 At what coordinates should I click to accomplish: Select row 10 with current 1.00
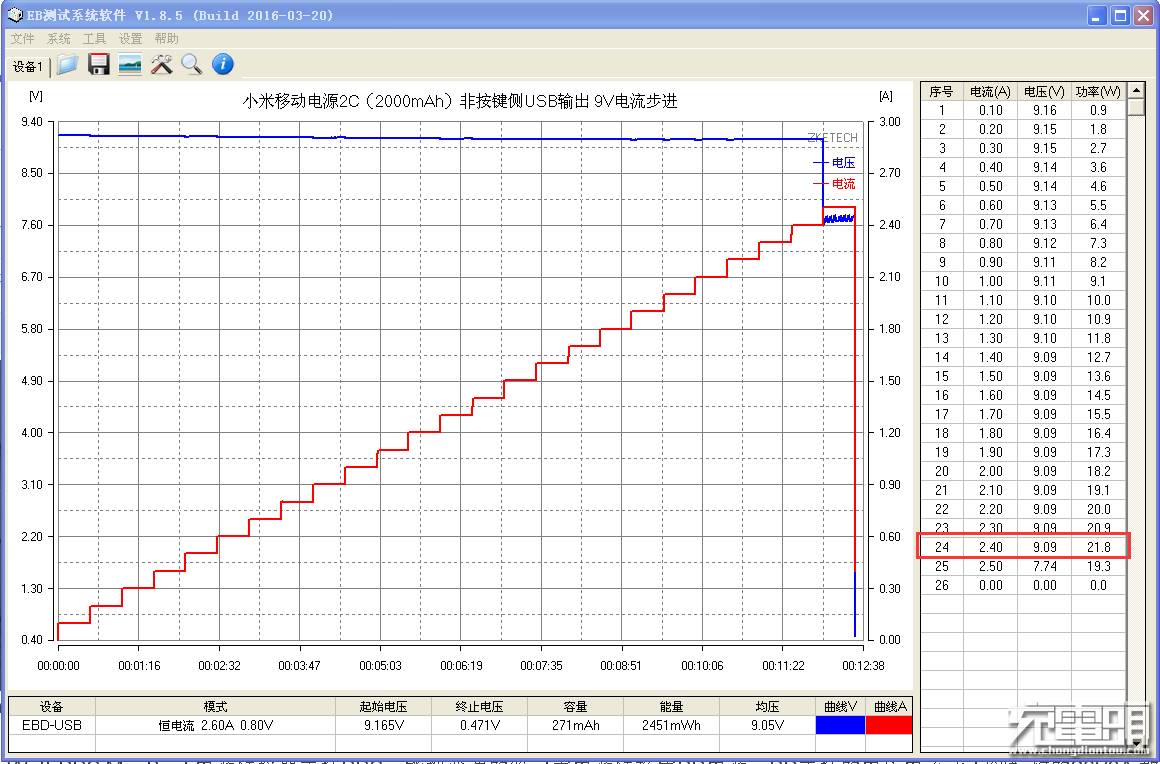point(1024,281)
